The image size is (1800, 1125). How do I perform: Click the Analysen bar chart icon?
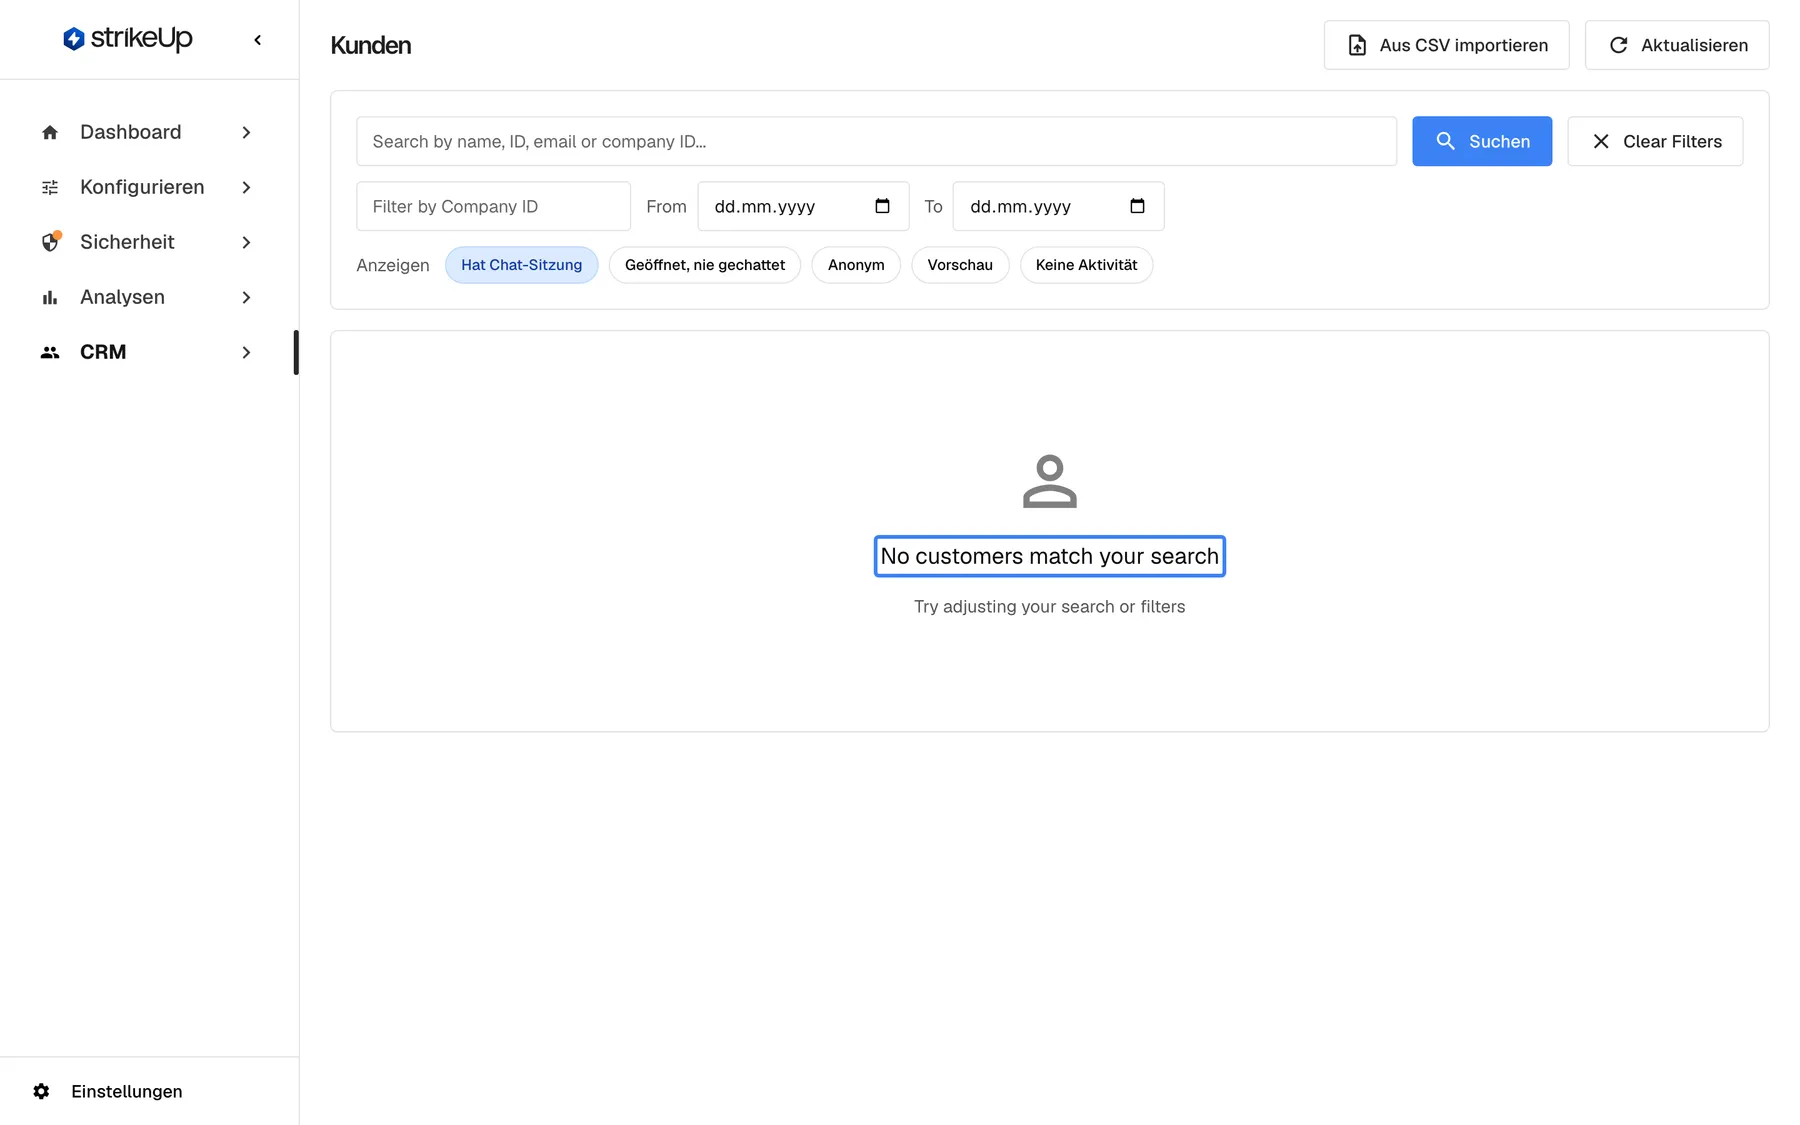click(x=50, y=297)
